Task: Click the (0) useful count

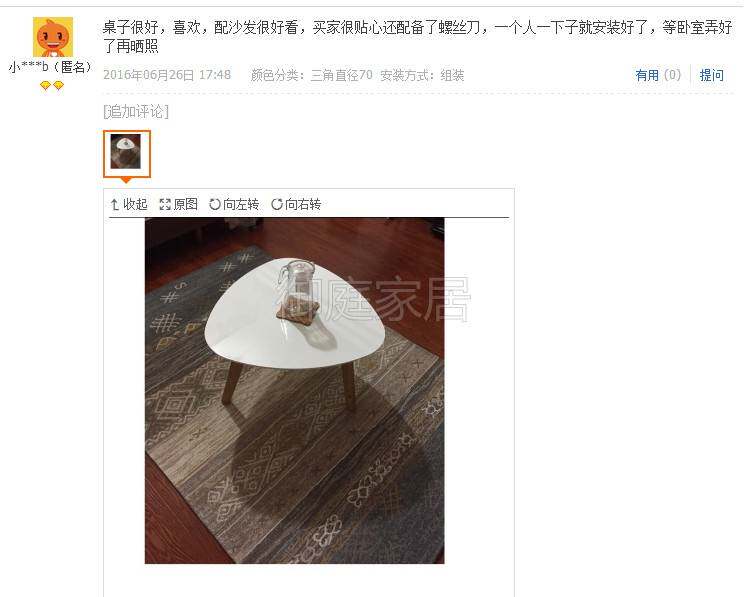Action: (x=672, y=75)
